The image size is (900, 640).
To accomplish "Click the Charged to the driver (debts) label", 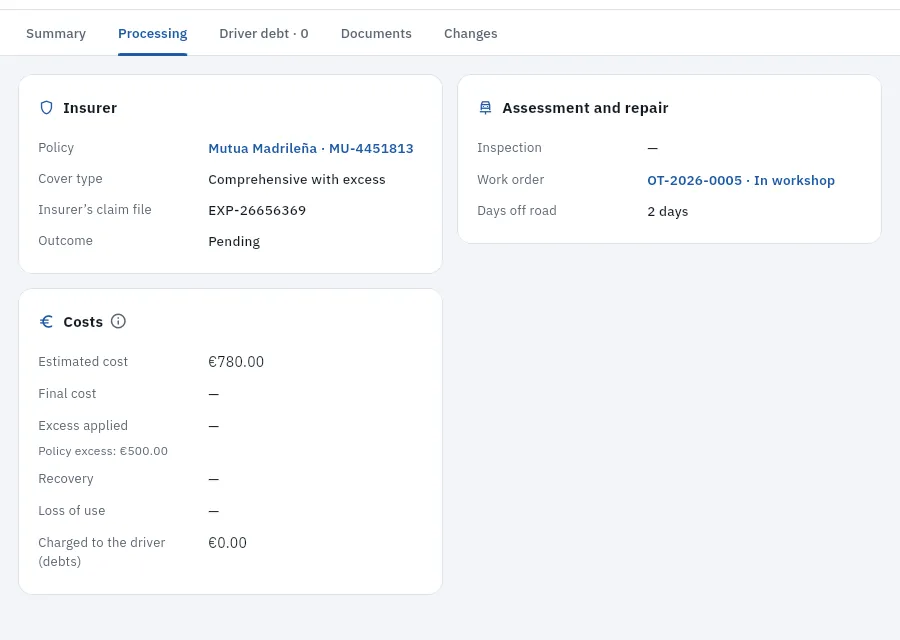I will (x=102, y=552).
